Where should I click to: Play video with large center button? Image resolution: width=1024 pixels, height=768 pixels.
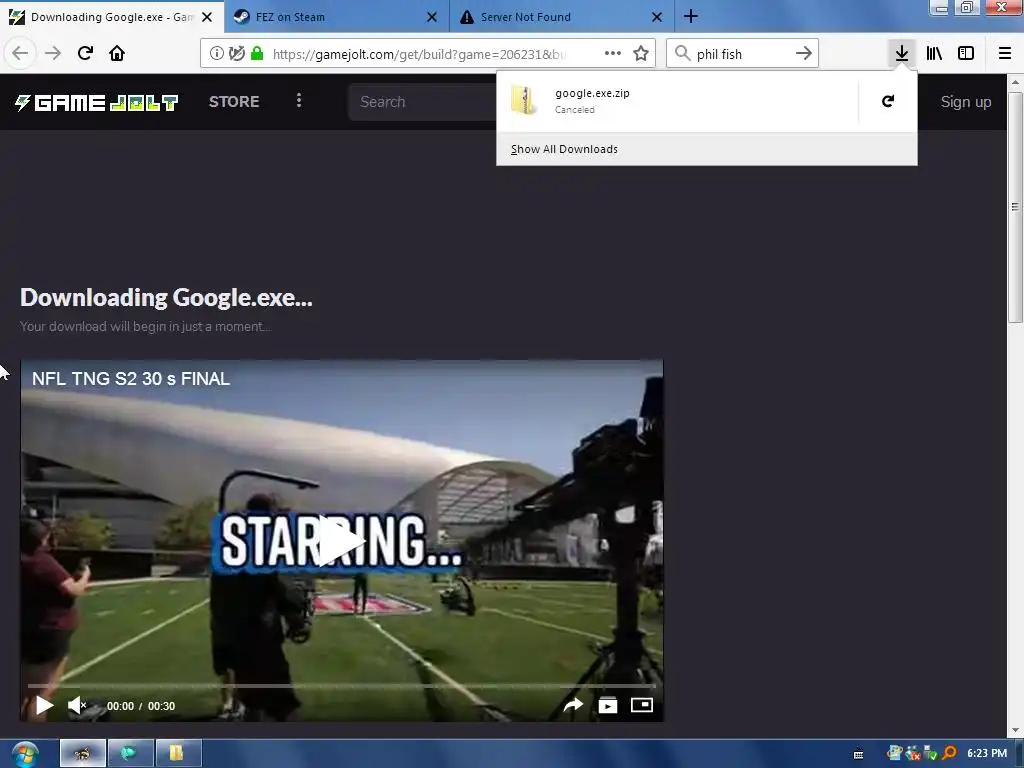[x=342, y=541]
